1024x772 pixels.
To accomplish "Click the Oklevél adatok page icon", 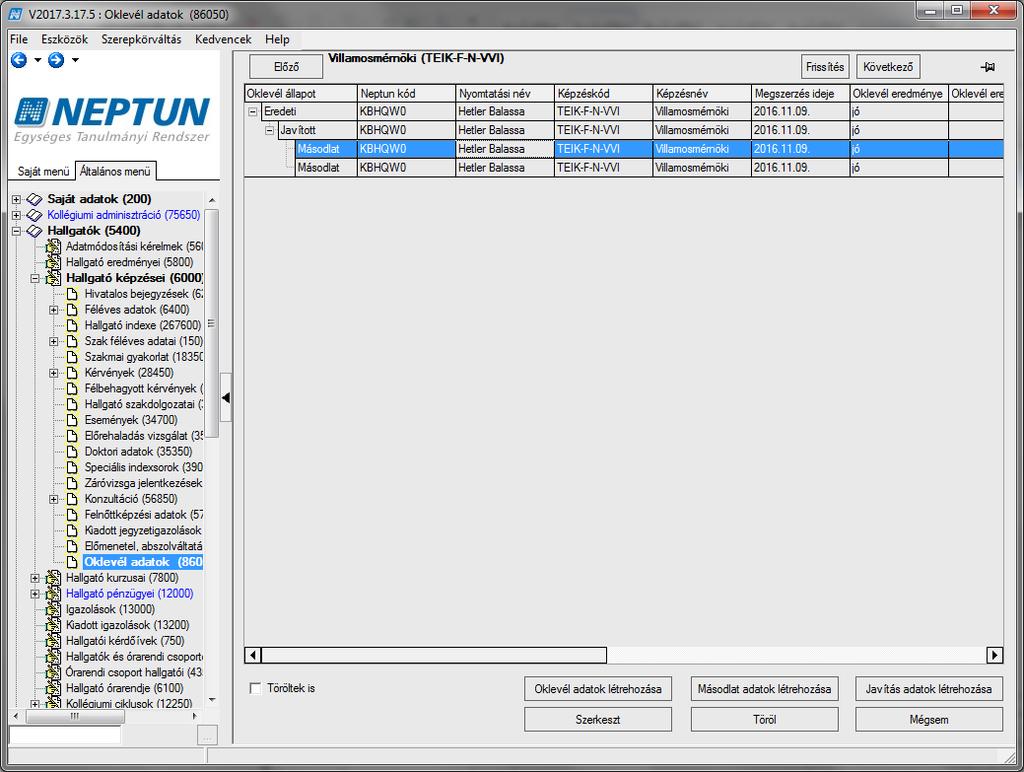I will (x=72, y=562).
